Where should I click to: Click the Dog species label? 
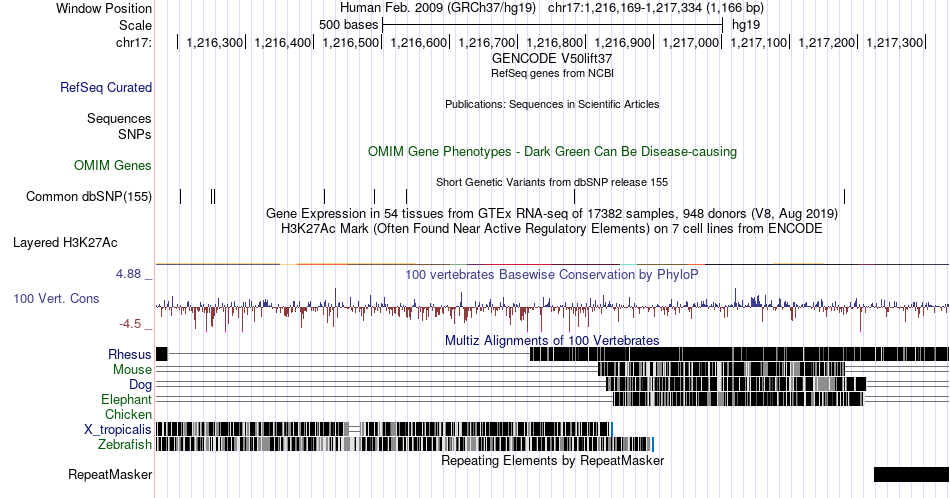pyautogui.click(x=141, y=385)
